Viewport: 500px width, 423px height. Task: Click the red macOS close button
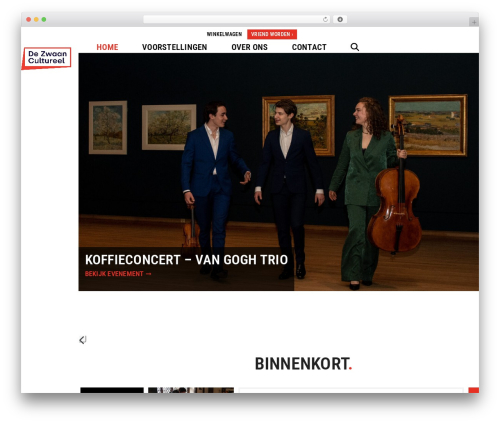29,20
